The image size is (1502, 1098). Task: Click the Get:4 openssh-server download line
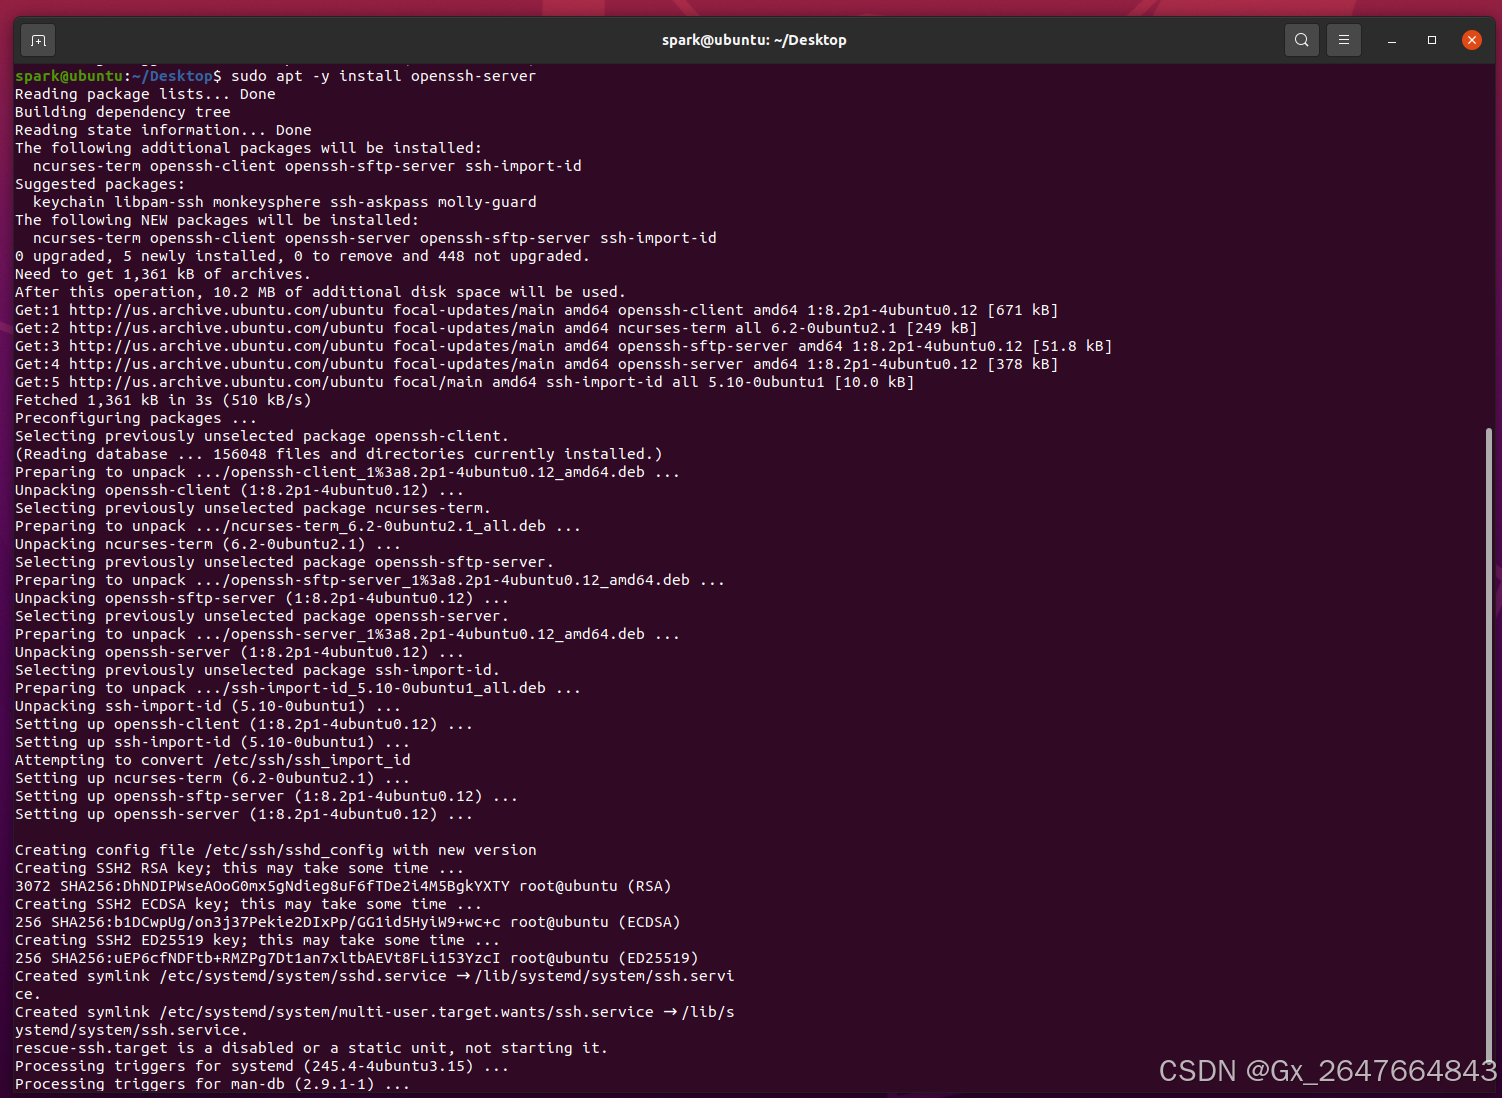pyautogui.click(x=537, y=364)
